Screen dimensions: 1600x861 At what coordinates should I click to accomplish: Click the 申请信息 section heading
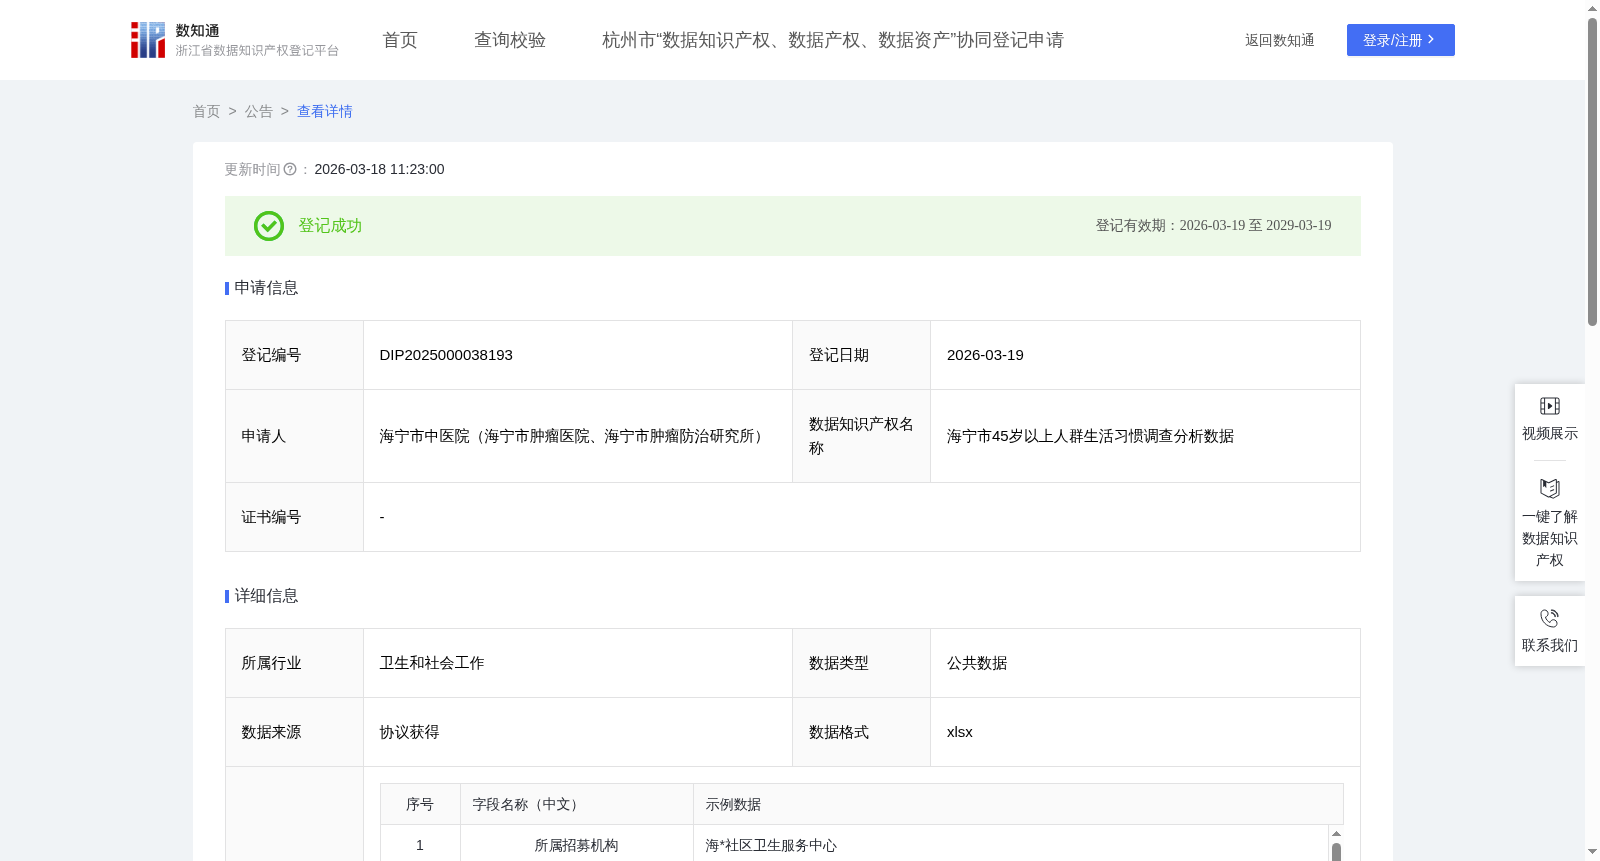pyautogui.click(x=266, y=288)
